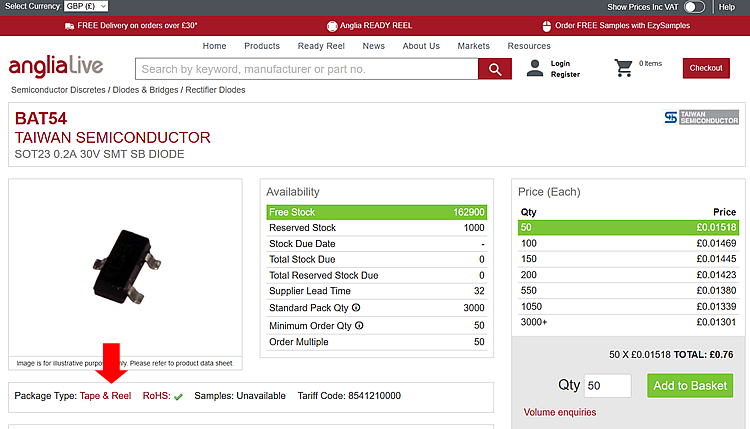Click the free delivery truck icon
This screenshot has height=429, width=750.
pyautogui.click(x=69, y=25)
